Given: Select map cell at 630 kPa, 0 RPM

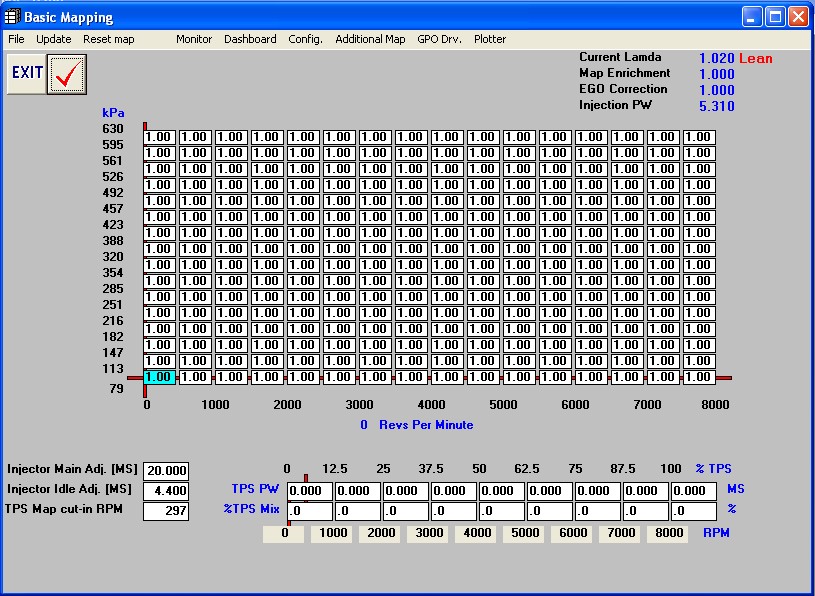Looking at the screenshot, I should pyautogui.click(x=160, y=137).
